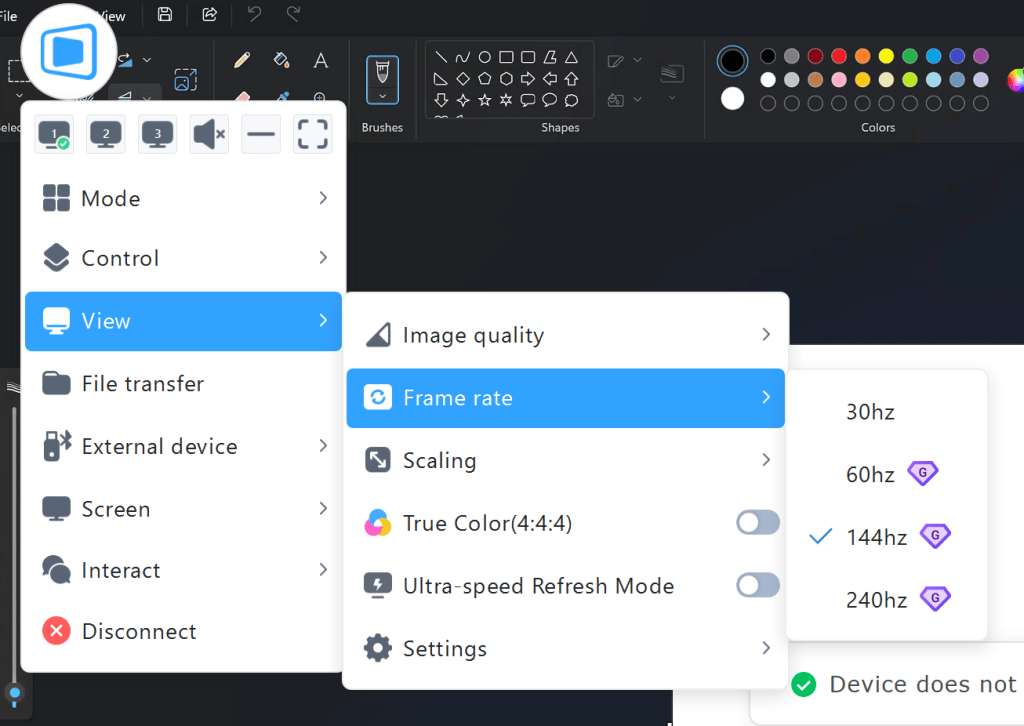This screenshot has height=726, width=1024.
Task: Select the Text tool in Paint
Action: 321,61
